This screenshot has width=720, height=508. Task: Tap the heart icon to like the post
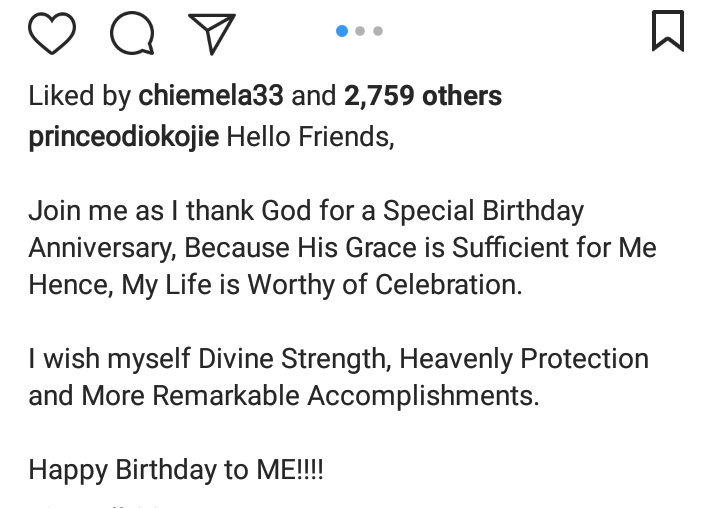coord(52,34)
